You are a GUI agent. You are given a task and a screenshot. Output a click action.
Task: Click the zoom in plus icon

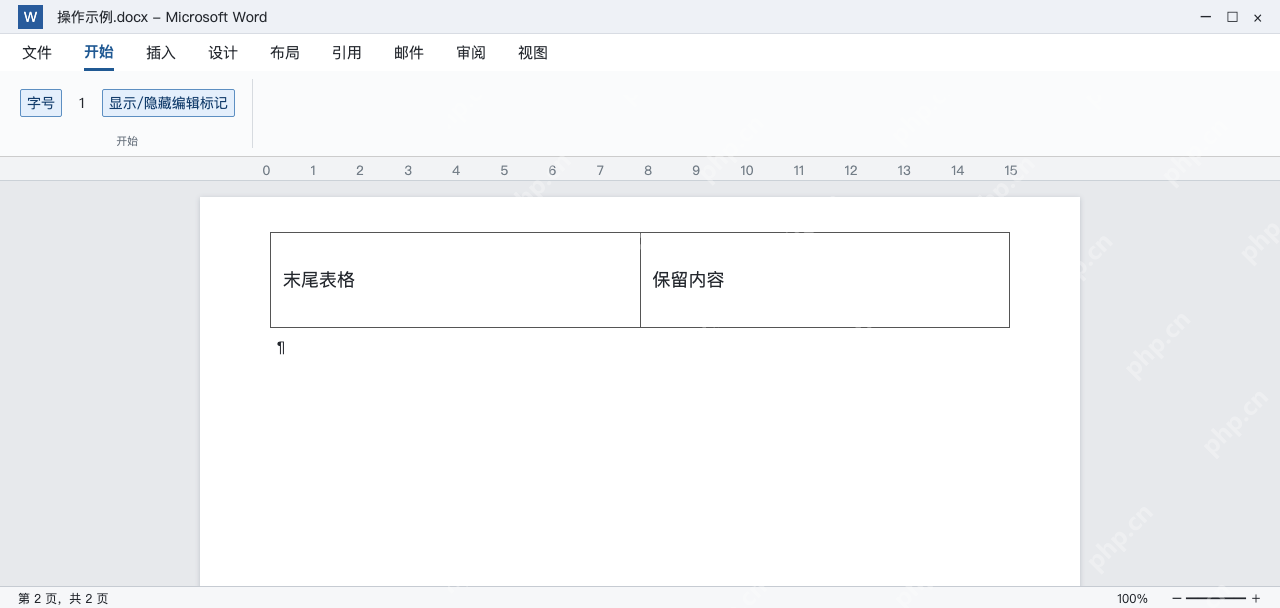[1256, 598]
